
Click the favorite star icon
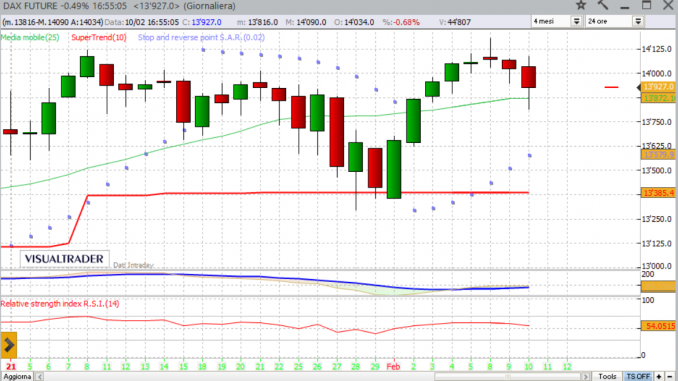point(581,5)
